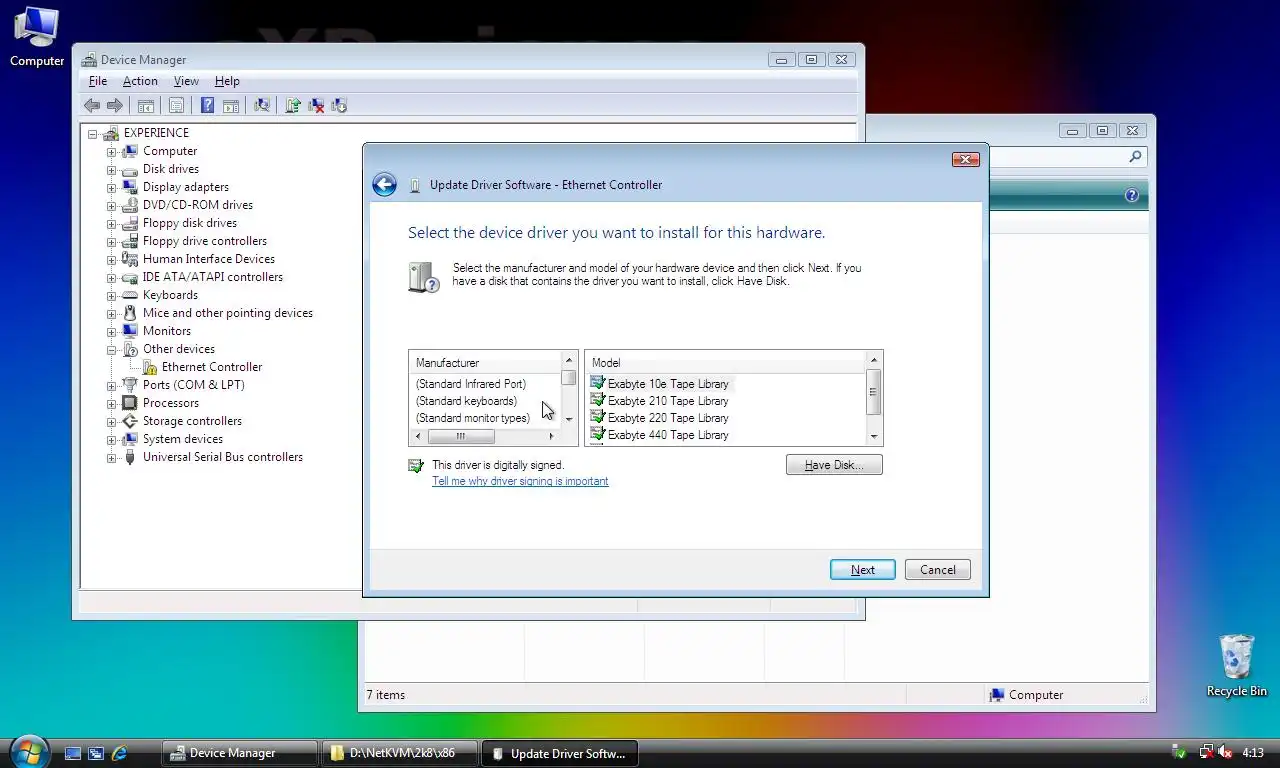This screenshot has width=1280, height=768.
Task: Expand the Universal Serial Bus controllers node
Action: [112, 457]
